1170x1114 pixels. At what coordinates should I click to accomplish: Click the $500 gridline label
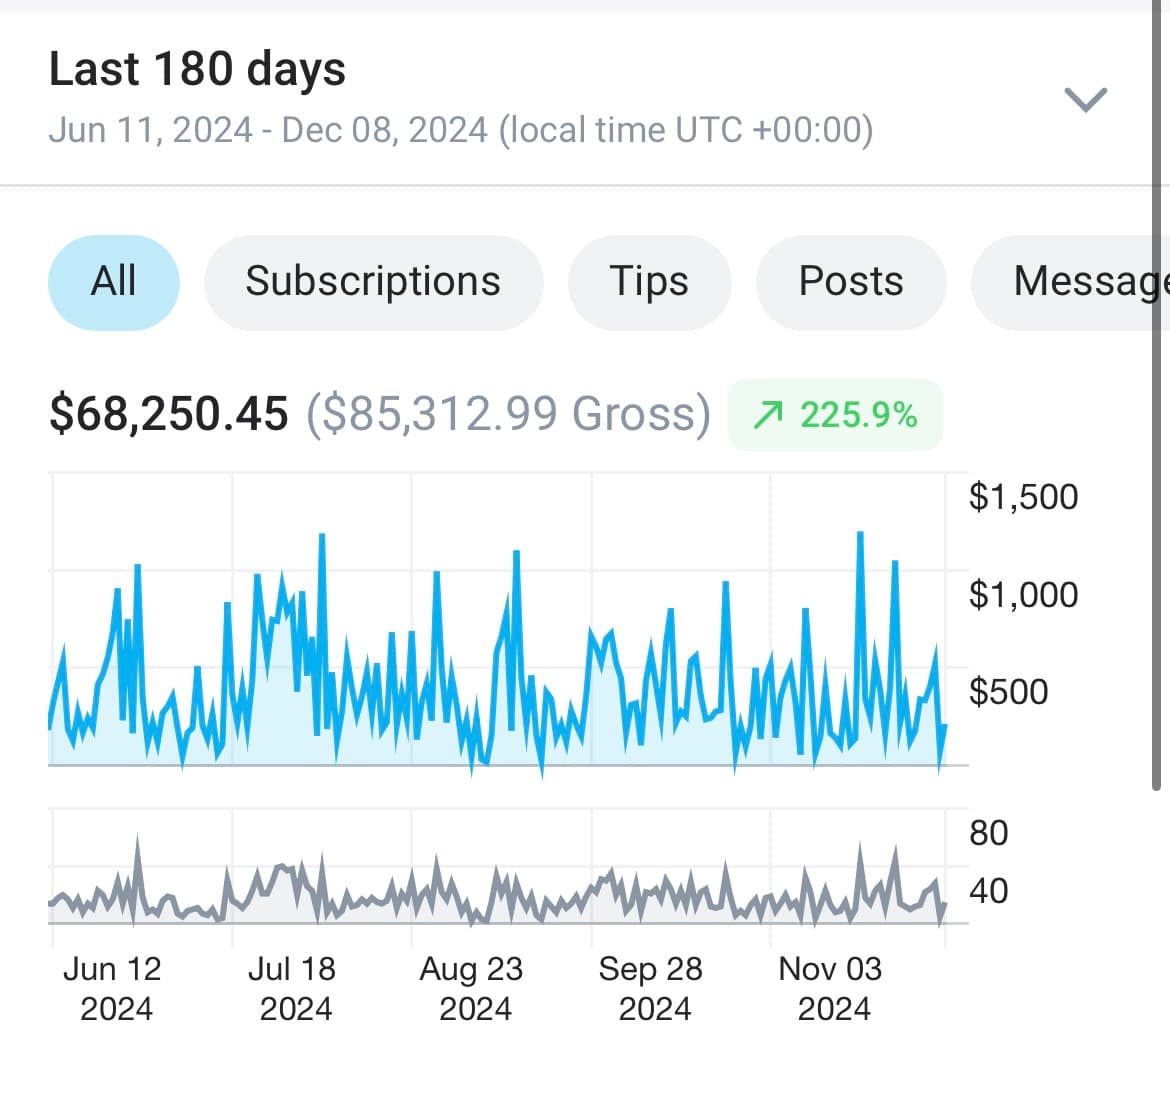(x=1009, y=691)
